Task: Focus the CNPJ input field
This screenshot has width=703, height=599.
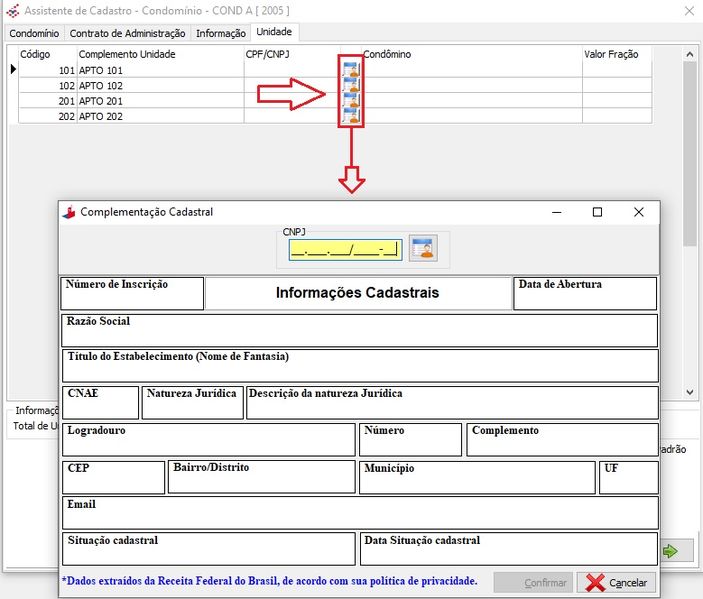Action: click(344, 249)
